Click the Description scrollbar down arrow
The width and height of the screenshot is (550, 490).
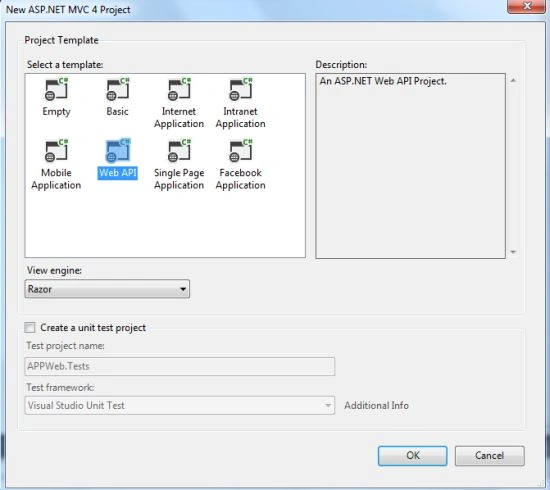513,252
